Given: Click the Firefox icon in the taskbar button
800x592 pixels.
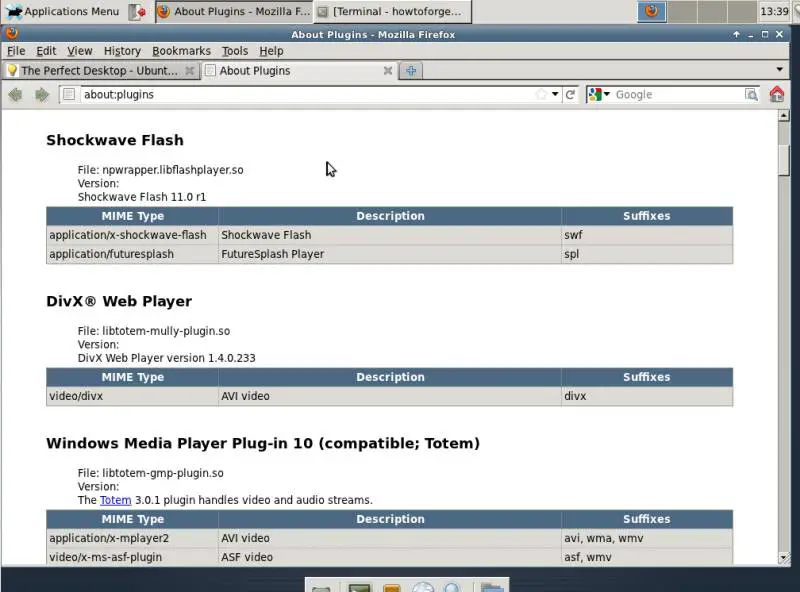Looking at the screenshot, I should pyautogui.click(x=163, y=11).
